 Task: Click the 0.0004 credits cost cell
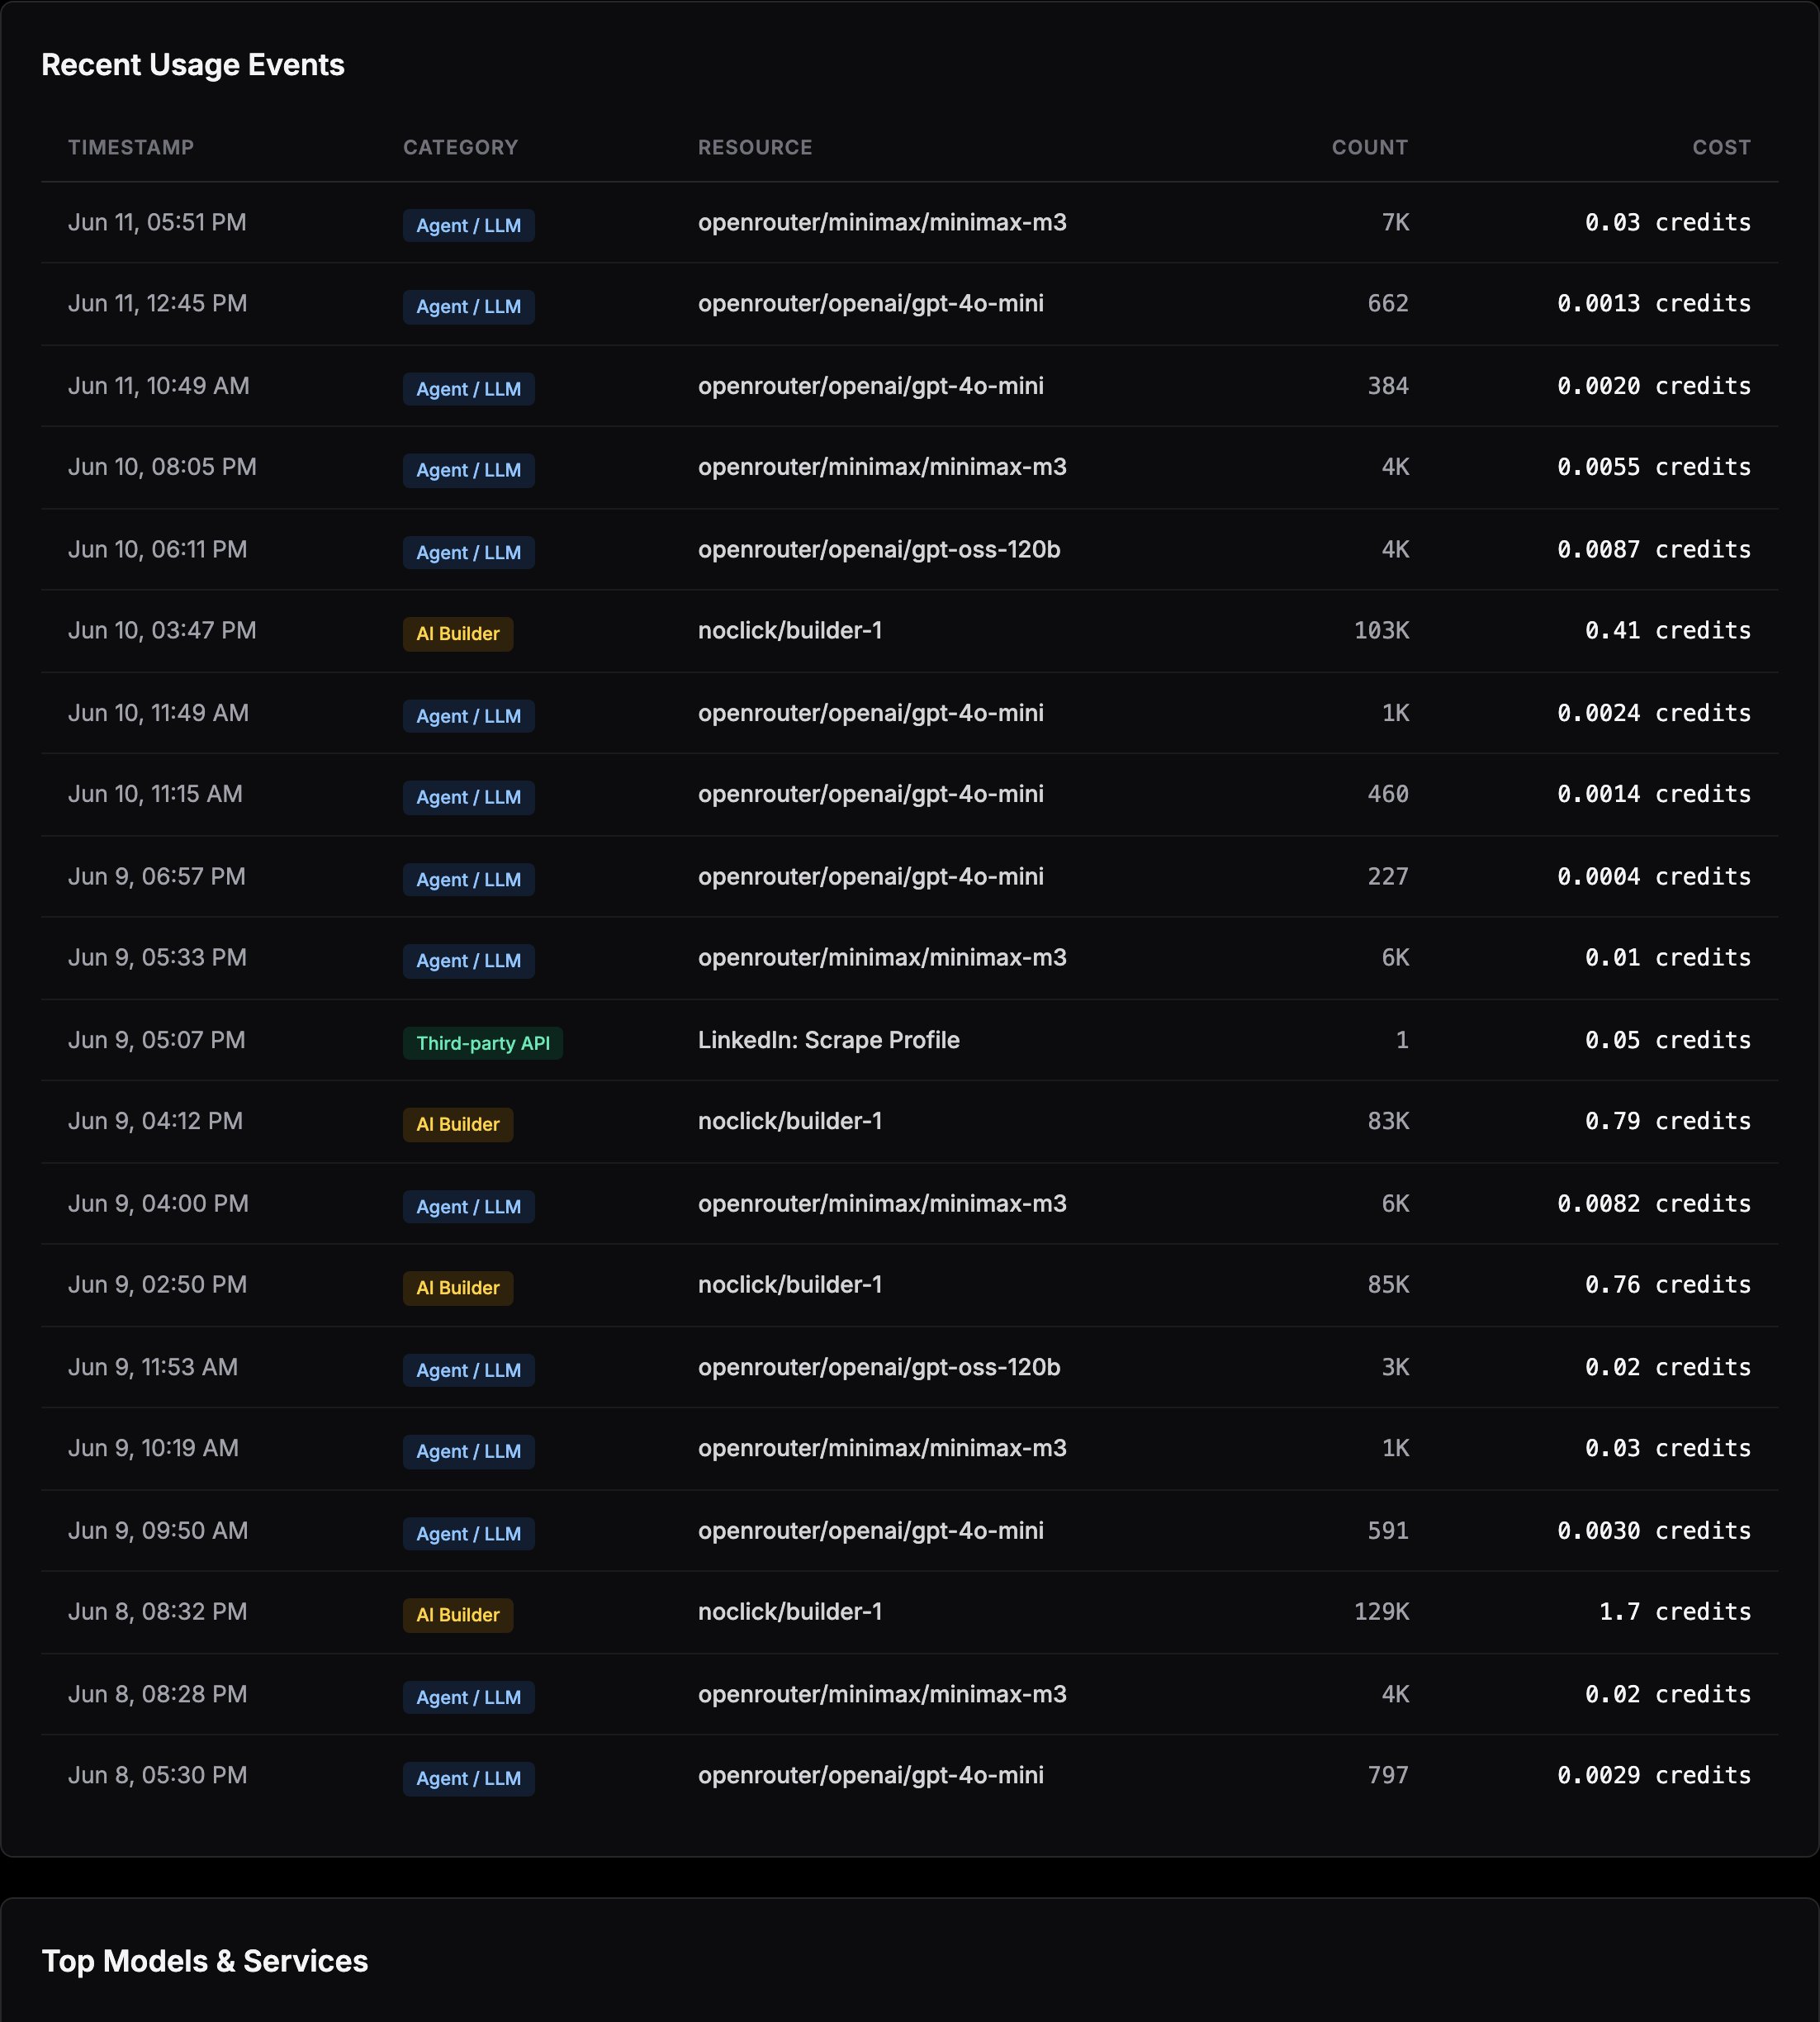tap(1654, 876)
